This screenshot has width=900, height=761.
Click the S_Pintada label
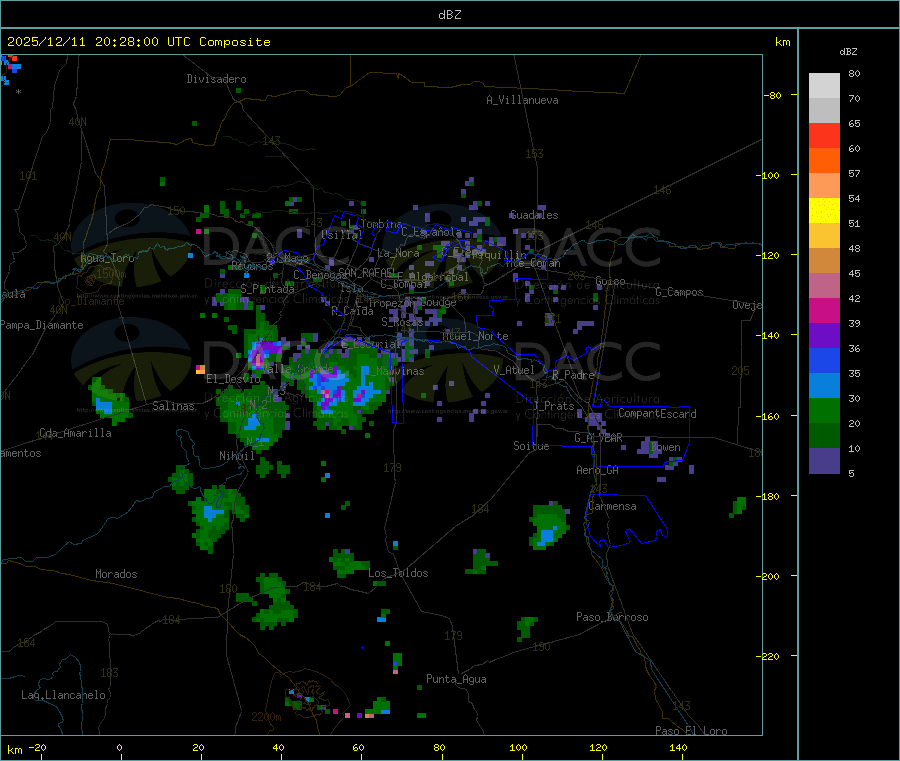click(267, 289)
